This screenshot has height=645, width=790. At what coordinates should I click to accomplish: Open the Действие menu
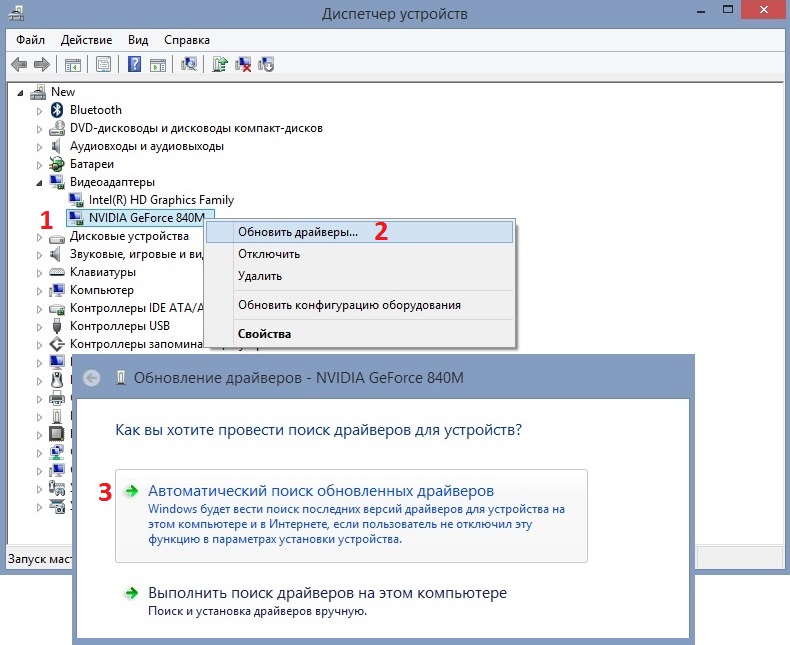86,40
